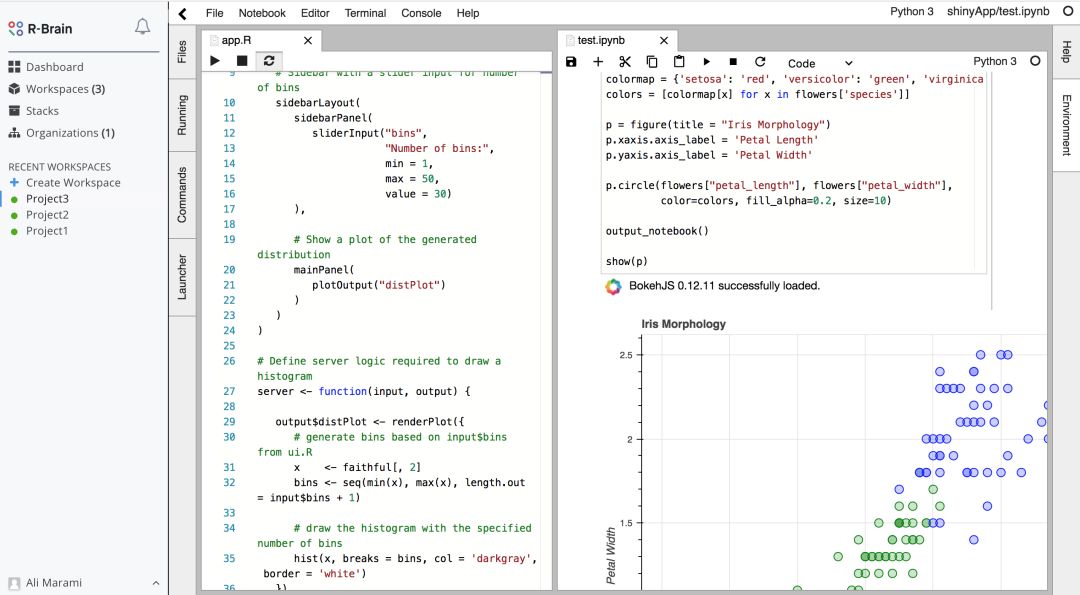Viewport: 1080px width, 595px height.
Task: Click Create Workspace link
Action: (73, 183)
